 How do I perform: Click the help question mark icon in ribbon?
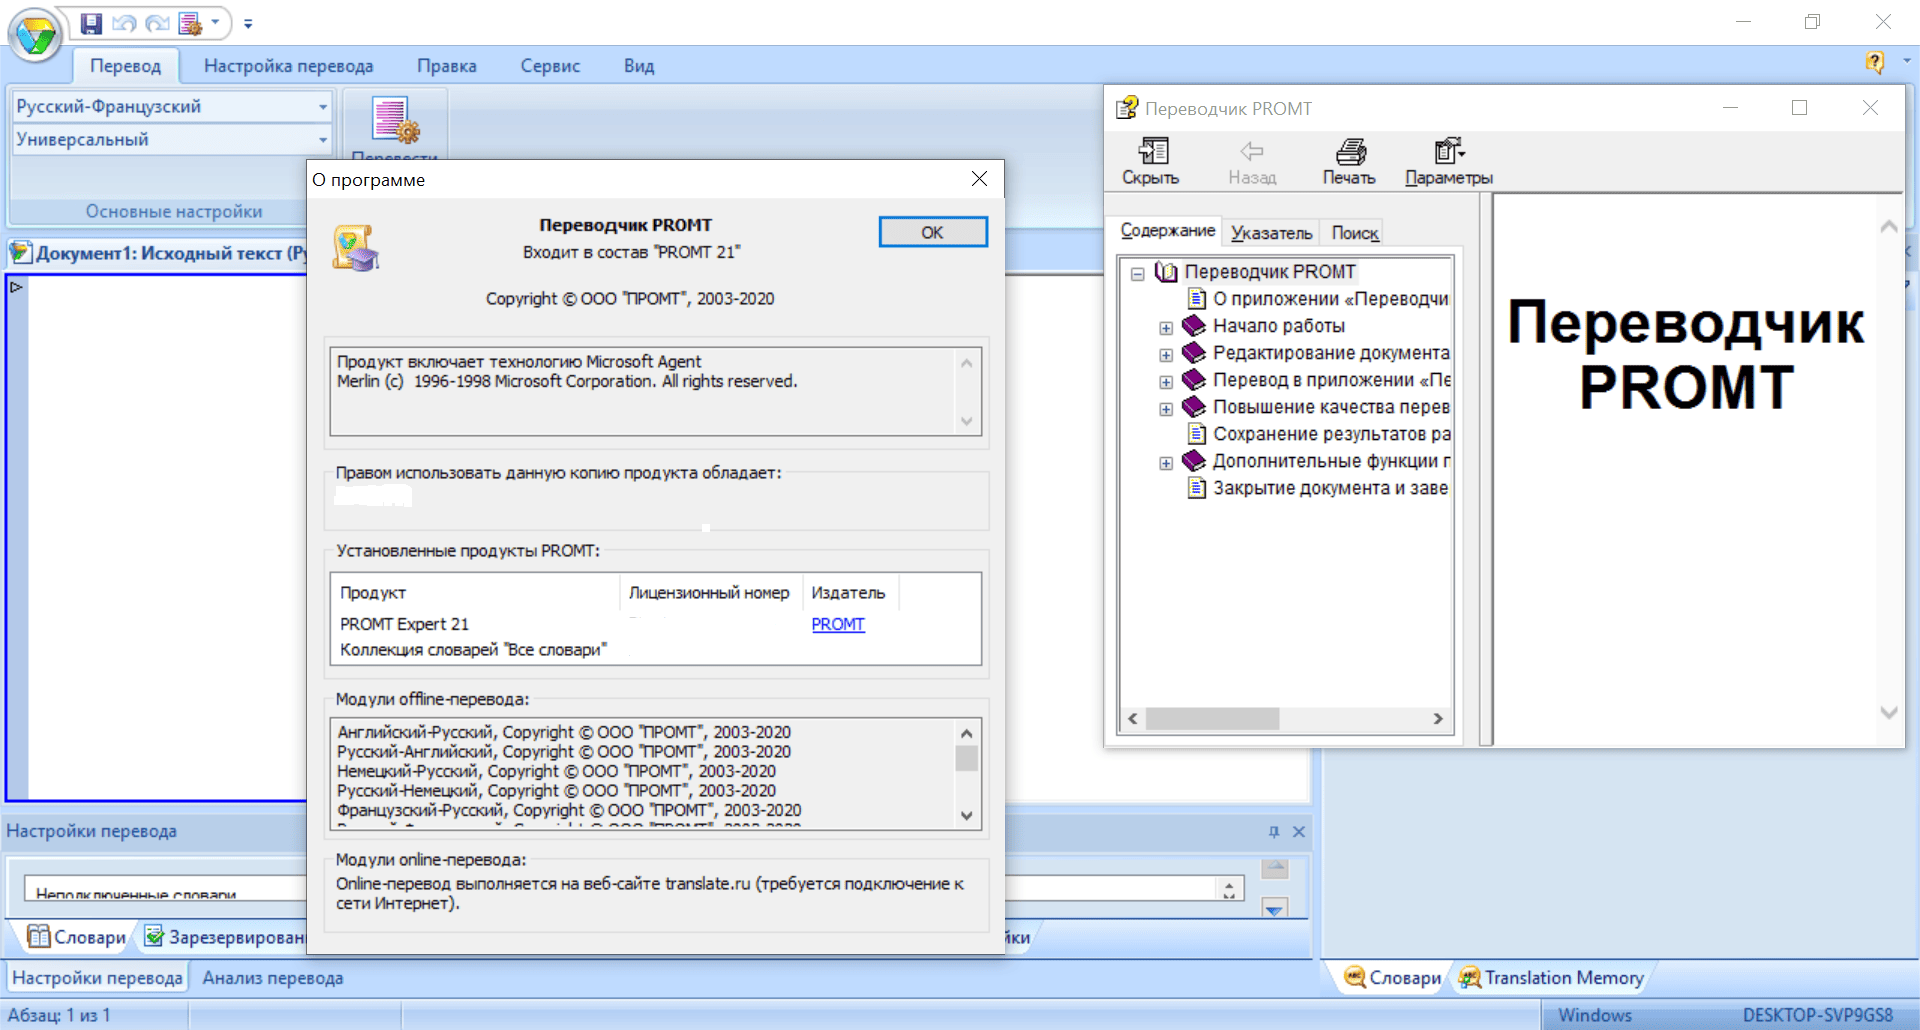1875,62
